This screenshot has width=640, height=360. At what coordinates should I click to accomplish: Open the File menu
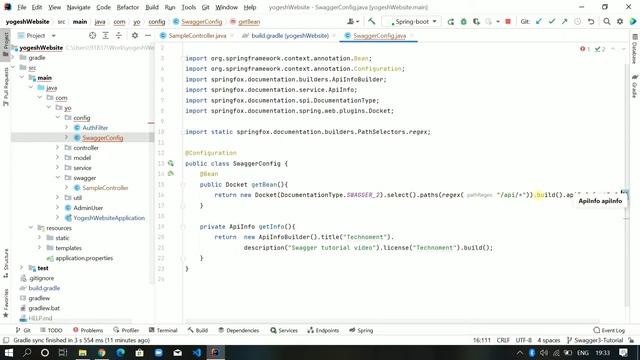(x=22, y=7)
